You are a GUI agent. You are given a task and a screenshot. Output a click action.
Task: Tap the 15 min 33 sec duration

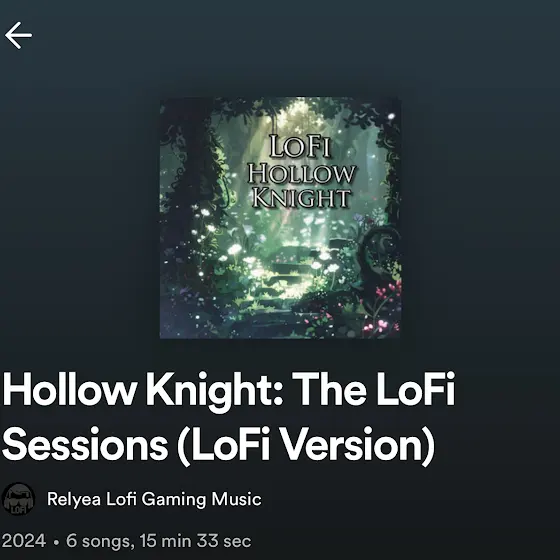195,541
